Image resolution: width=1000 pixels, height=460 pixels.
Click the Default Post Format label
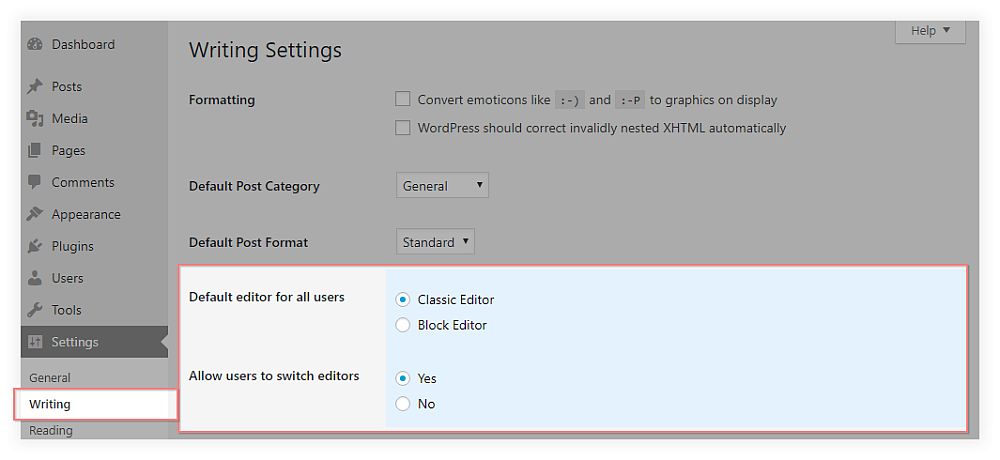[248, 242]
